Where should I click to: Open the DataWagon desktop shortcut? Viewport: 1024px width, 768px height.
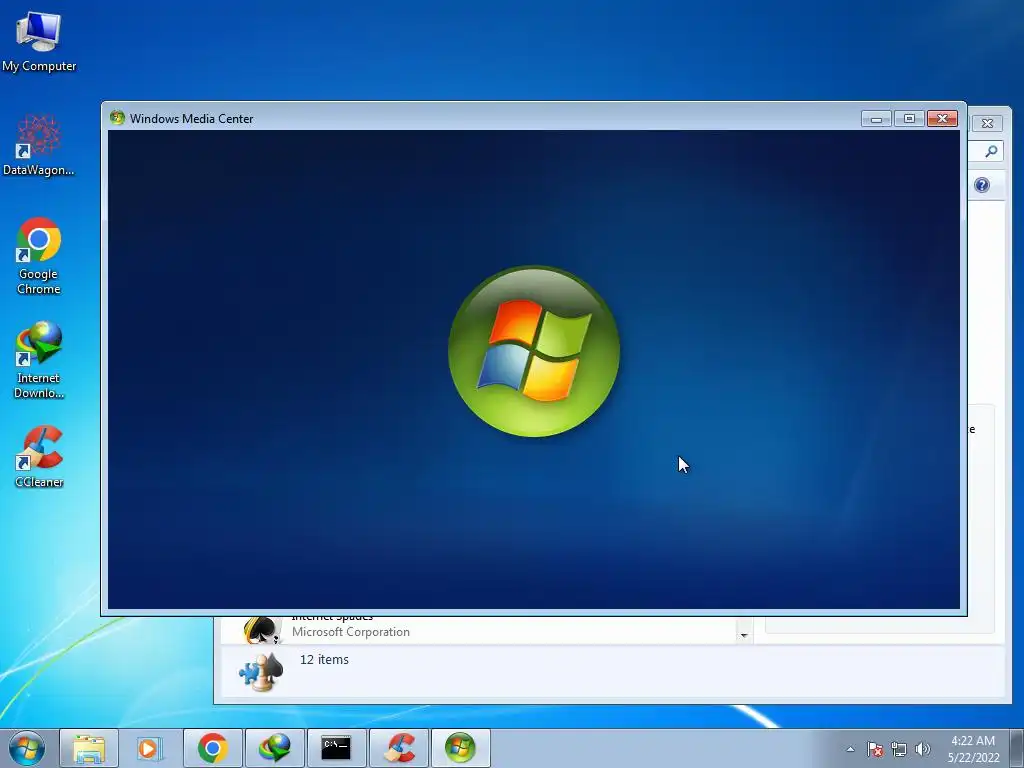[x=39, y=145]
